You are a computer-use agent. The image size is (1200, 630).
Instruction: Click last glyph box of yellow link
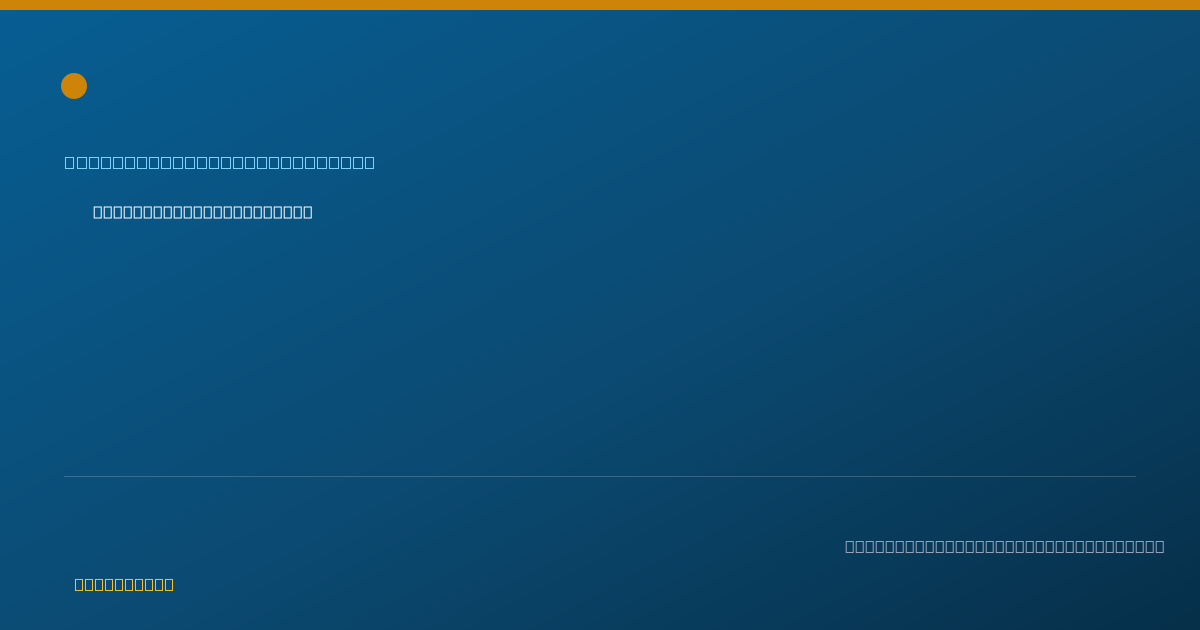click(x=168, y=584)
